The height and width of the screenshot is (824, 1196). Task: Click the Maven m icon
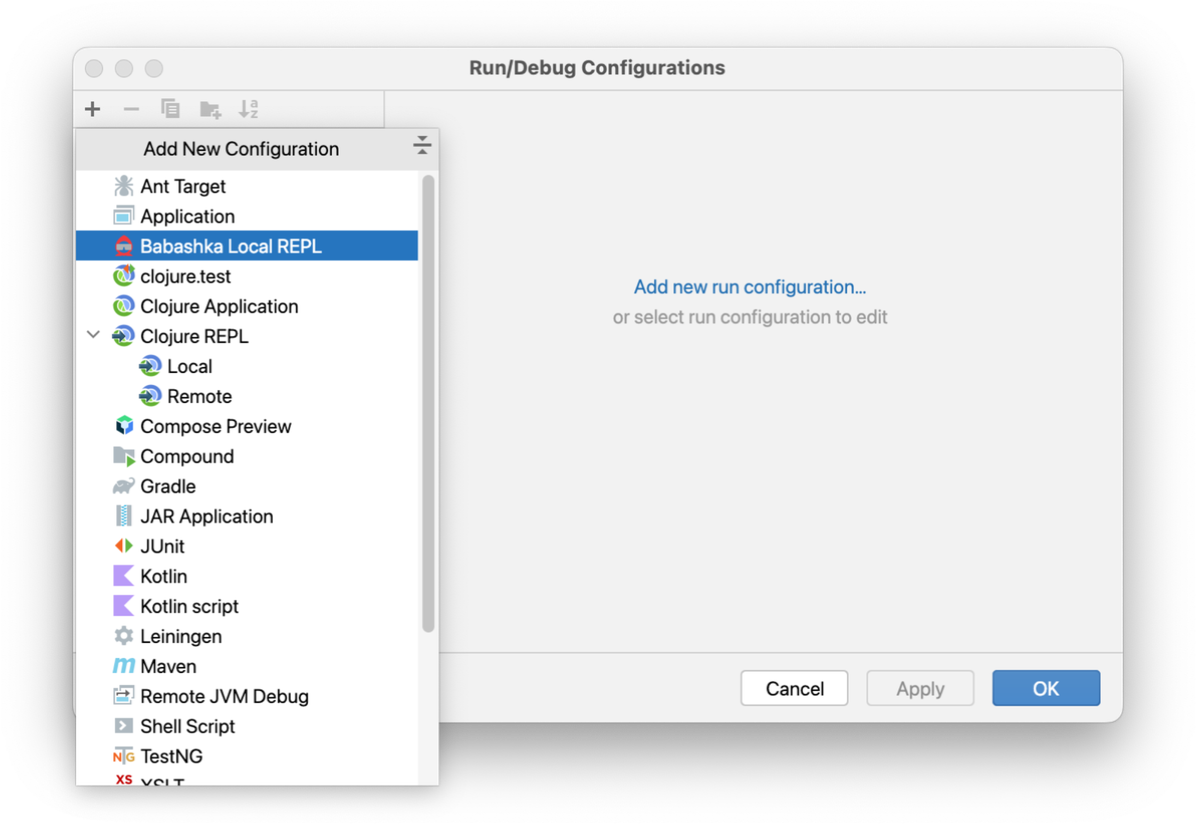[x=124, y=666]
